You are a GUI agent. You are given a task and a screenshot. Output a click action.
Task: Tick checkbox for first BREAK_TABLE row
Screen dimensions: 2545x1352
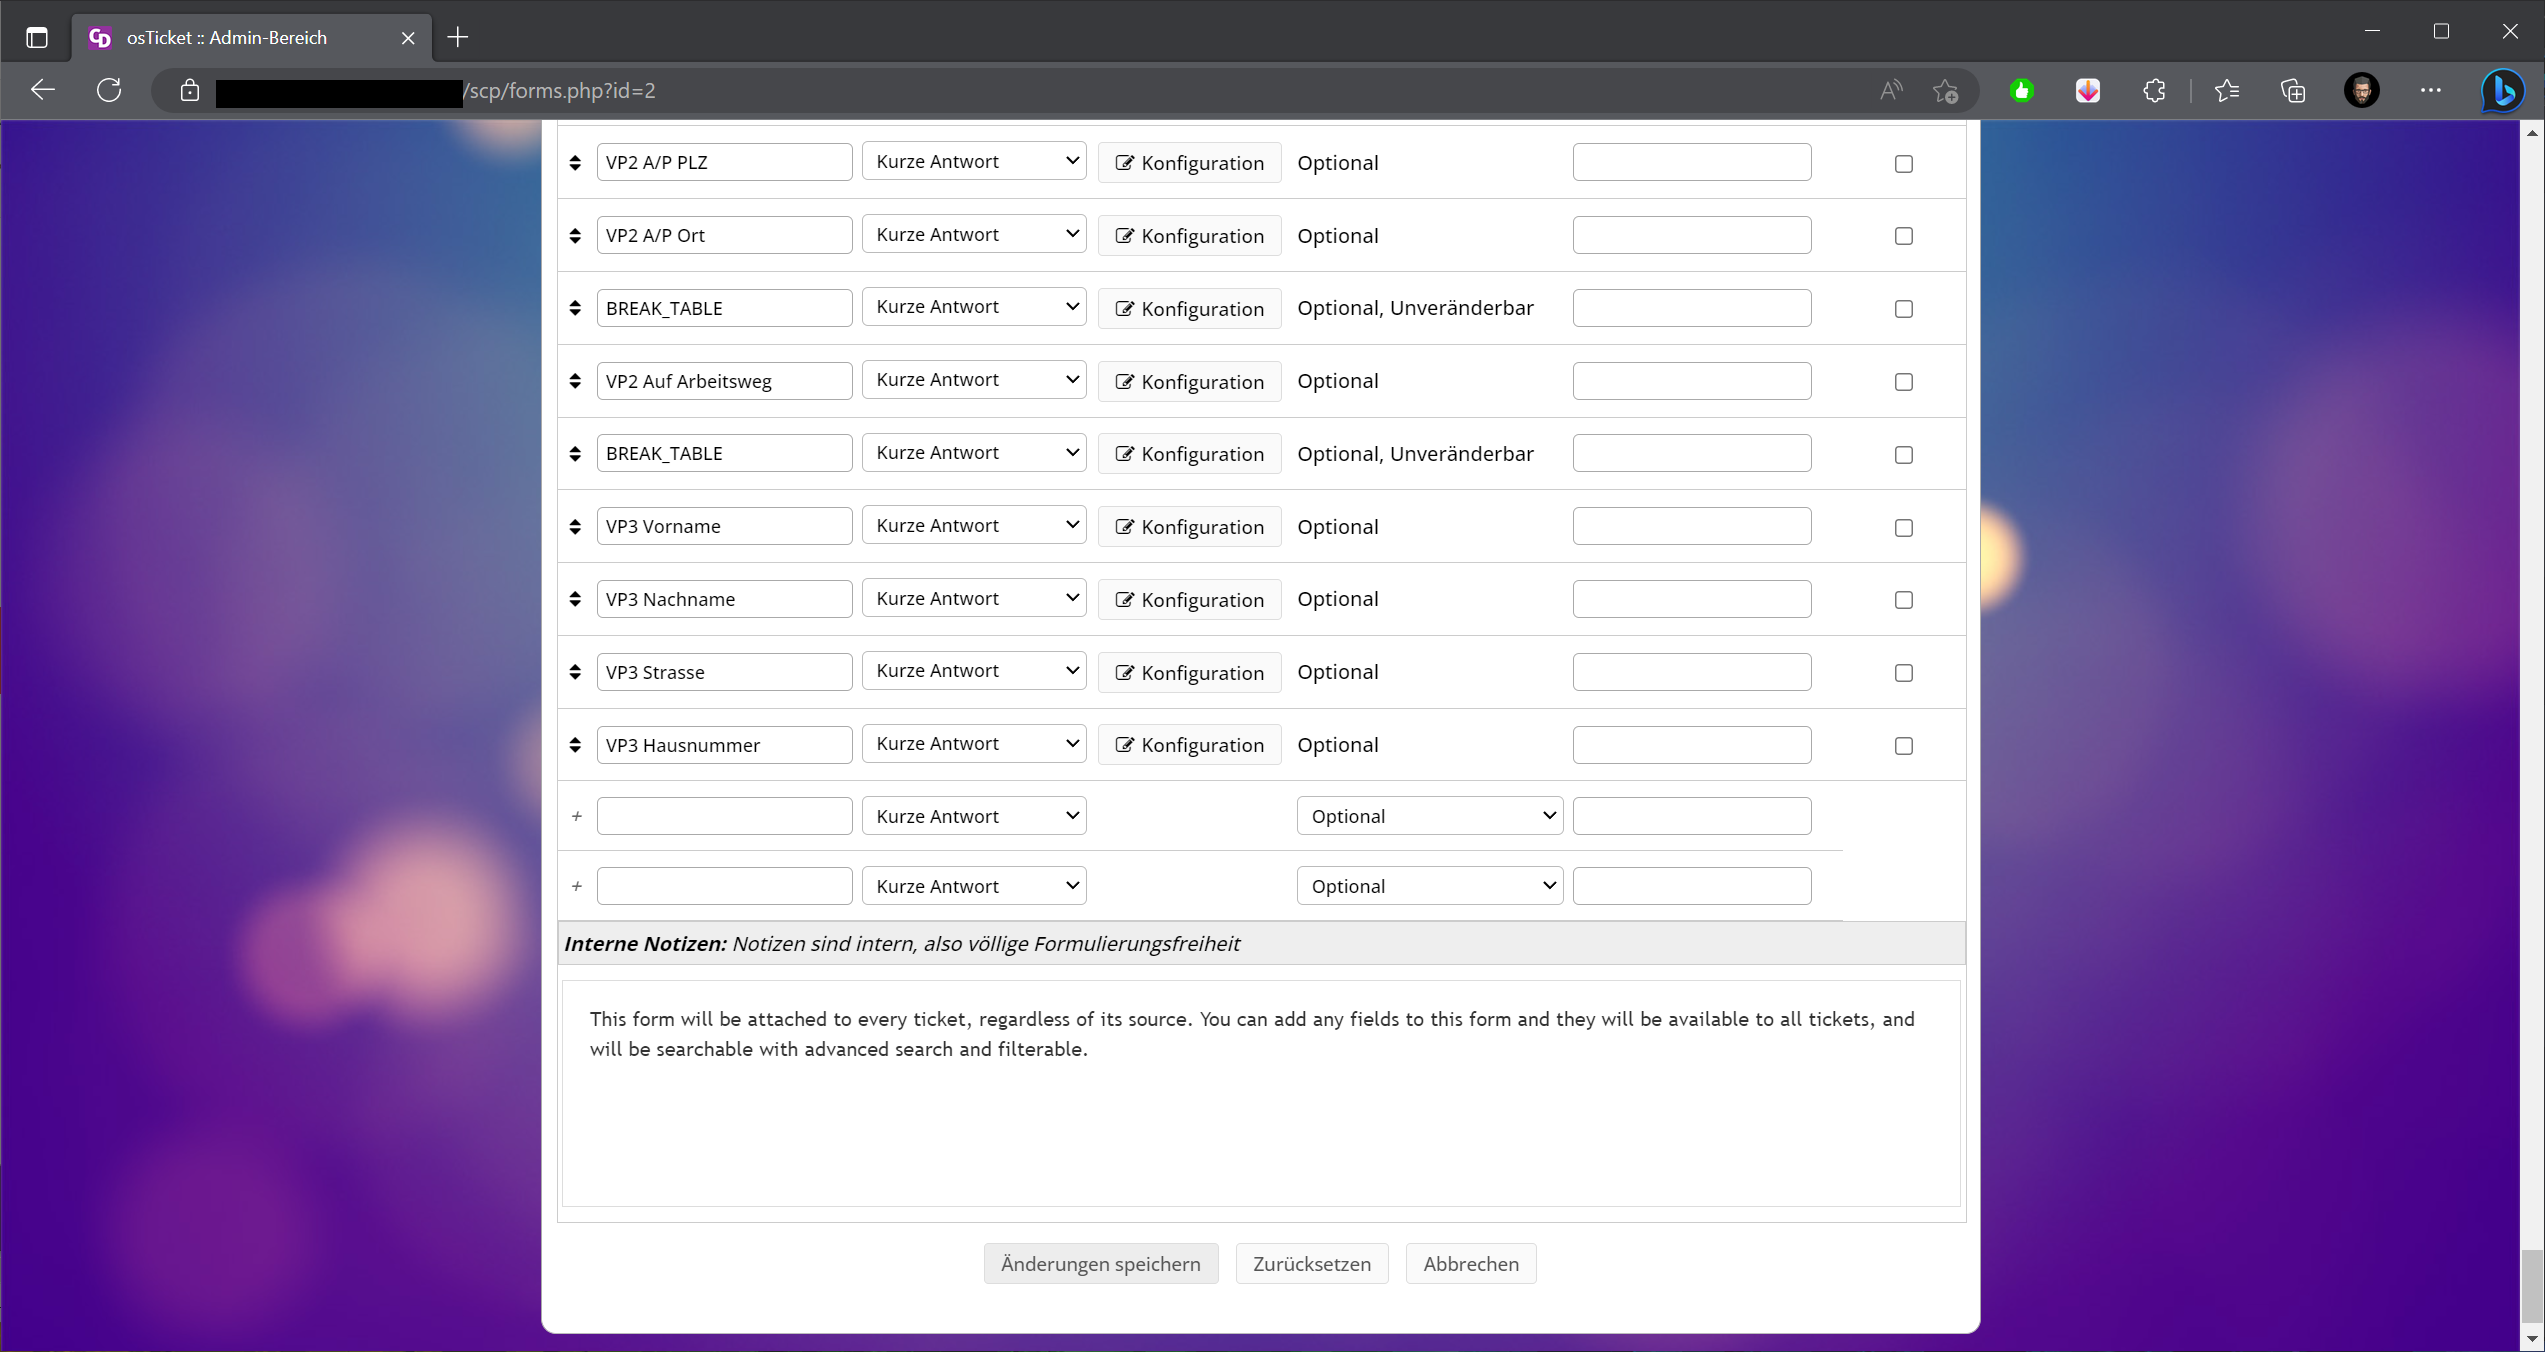point(1904,309)
